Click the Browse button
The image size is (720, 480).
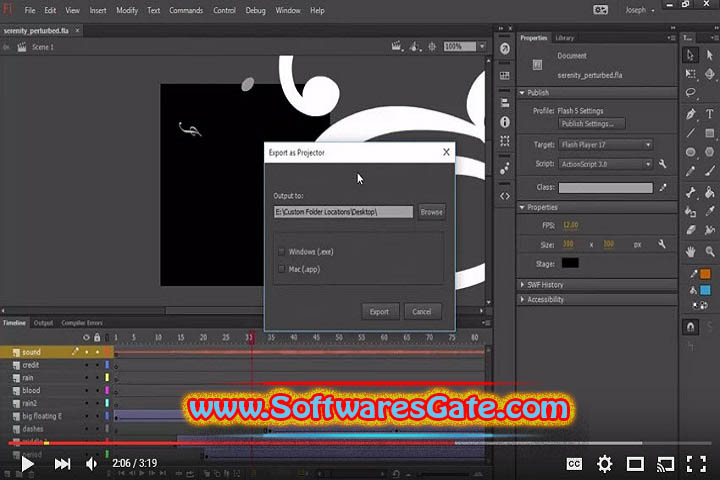(x=432, y=212)
